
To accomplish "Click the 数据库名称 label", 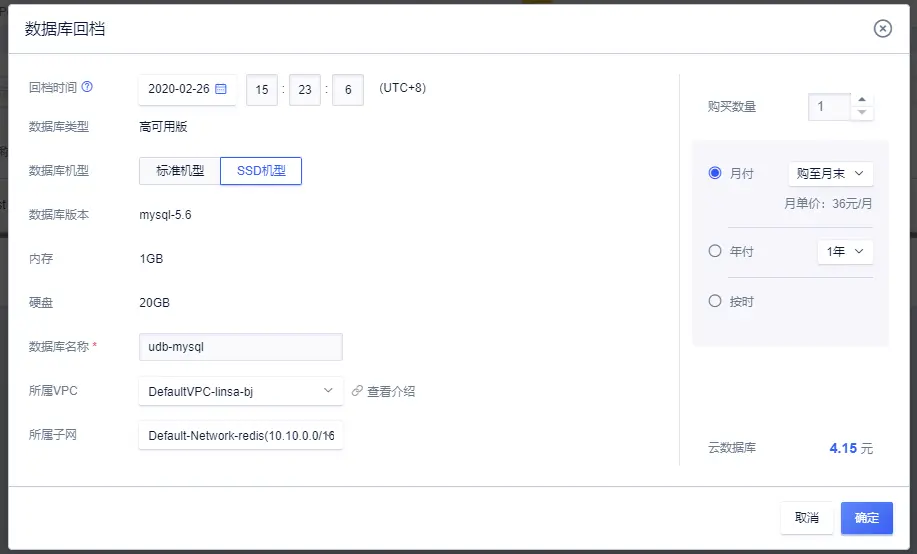I will [58, 346].
